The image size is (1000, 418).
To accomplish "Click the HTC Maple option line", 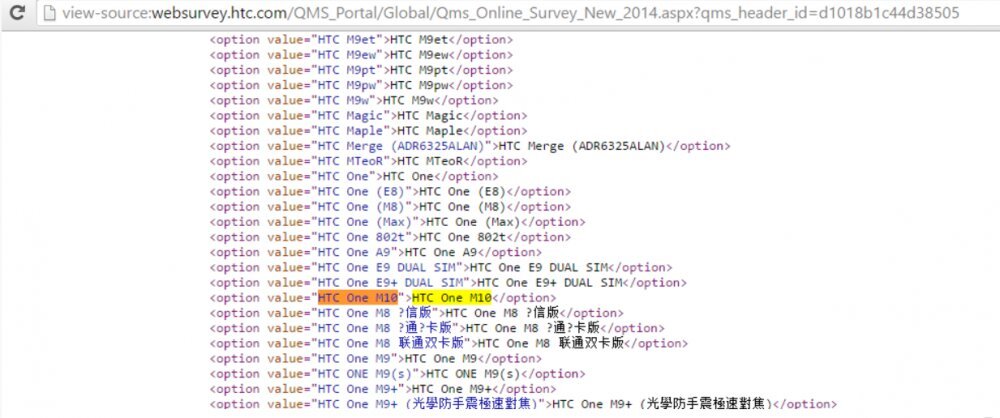I will click(x=368, y=131).
